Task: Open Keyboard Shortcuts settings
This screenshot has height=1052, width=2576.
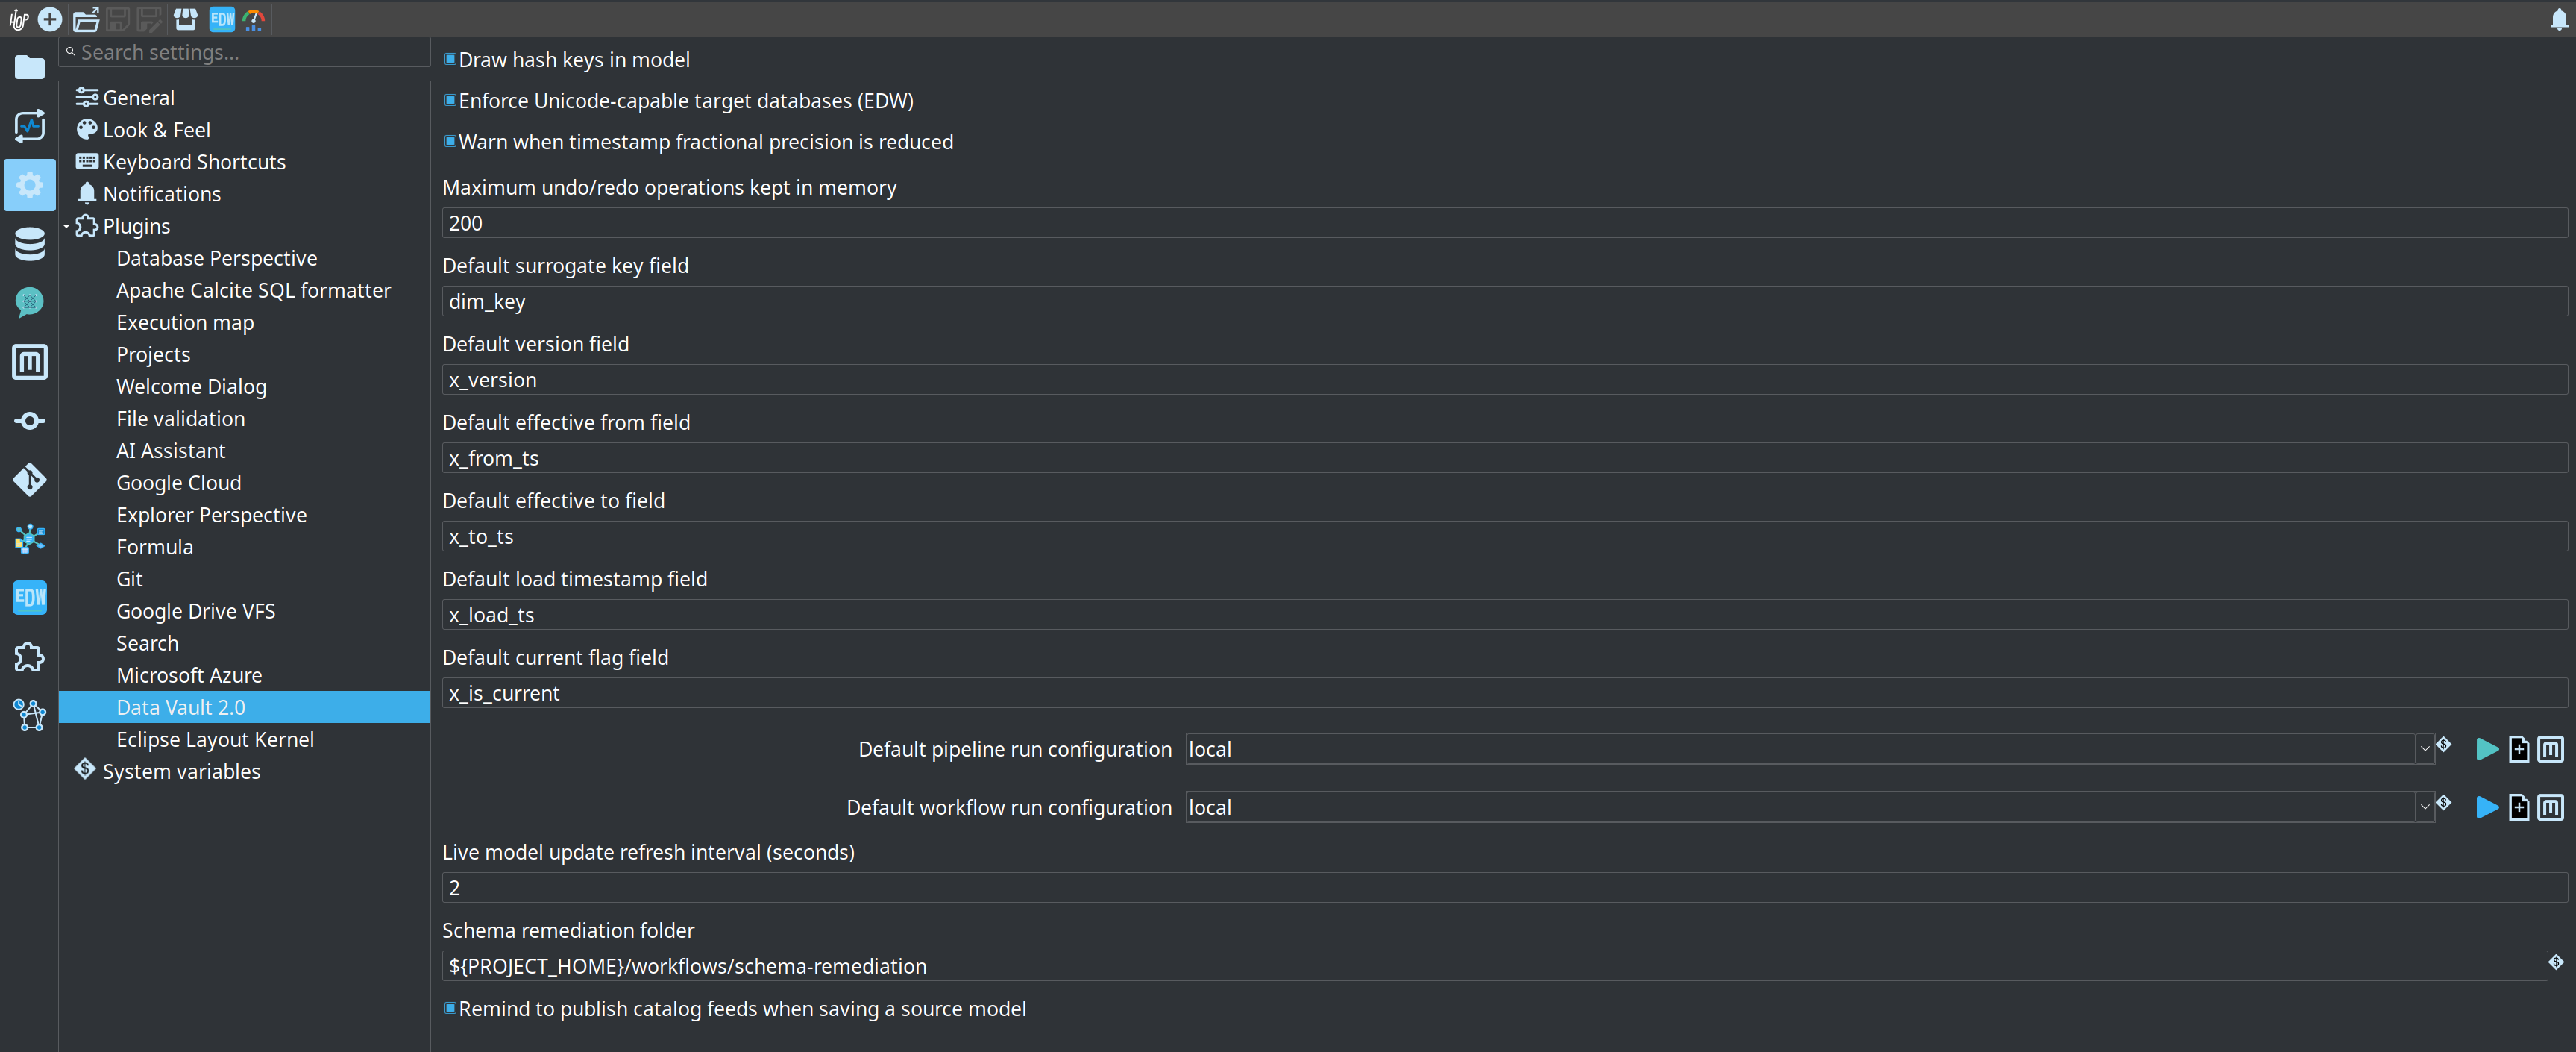Action: click(x=194, y=162)
